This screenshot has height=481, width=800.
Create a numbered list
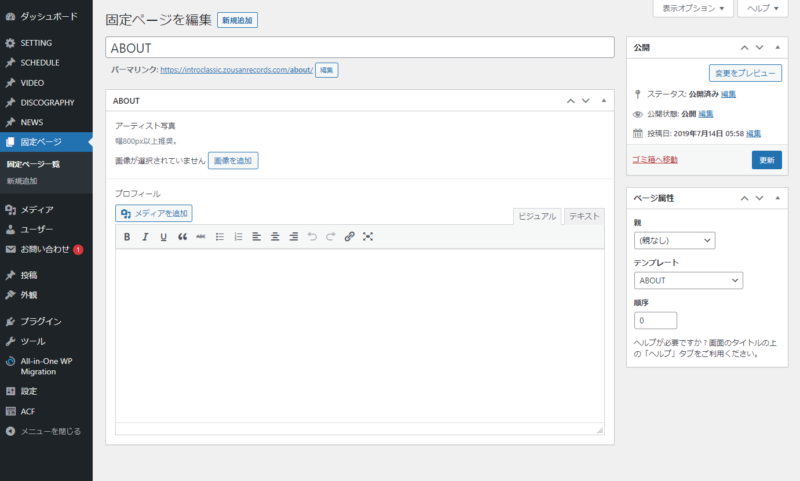[x=238, y=237]
